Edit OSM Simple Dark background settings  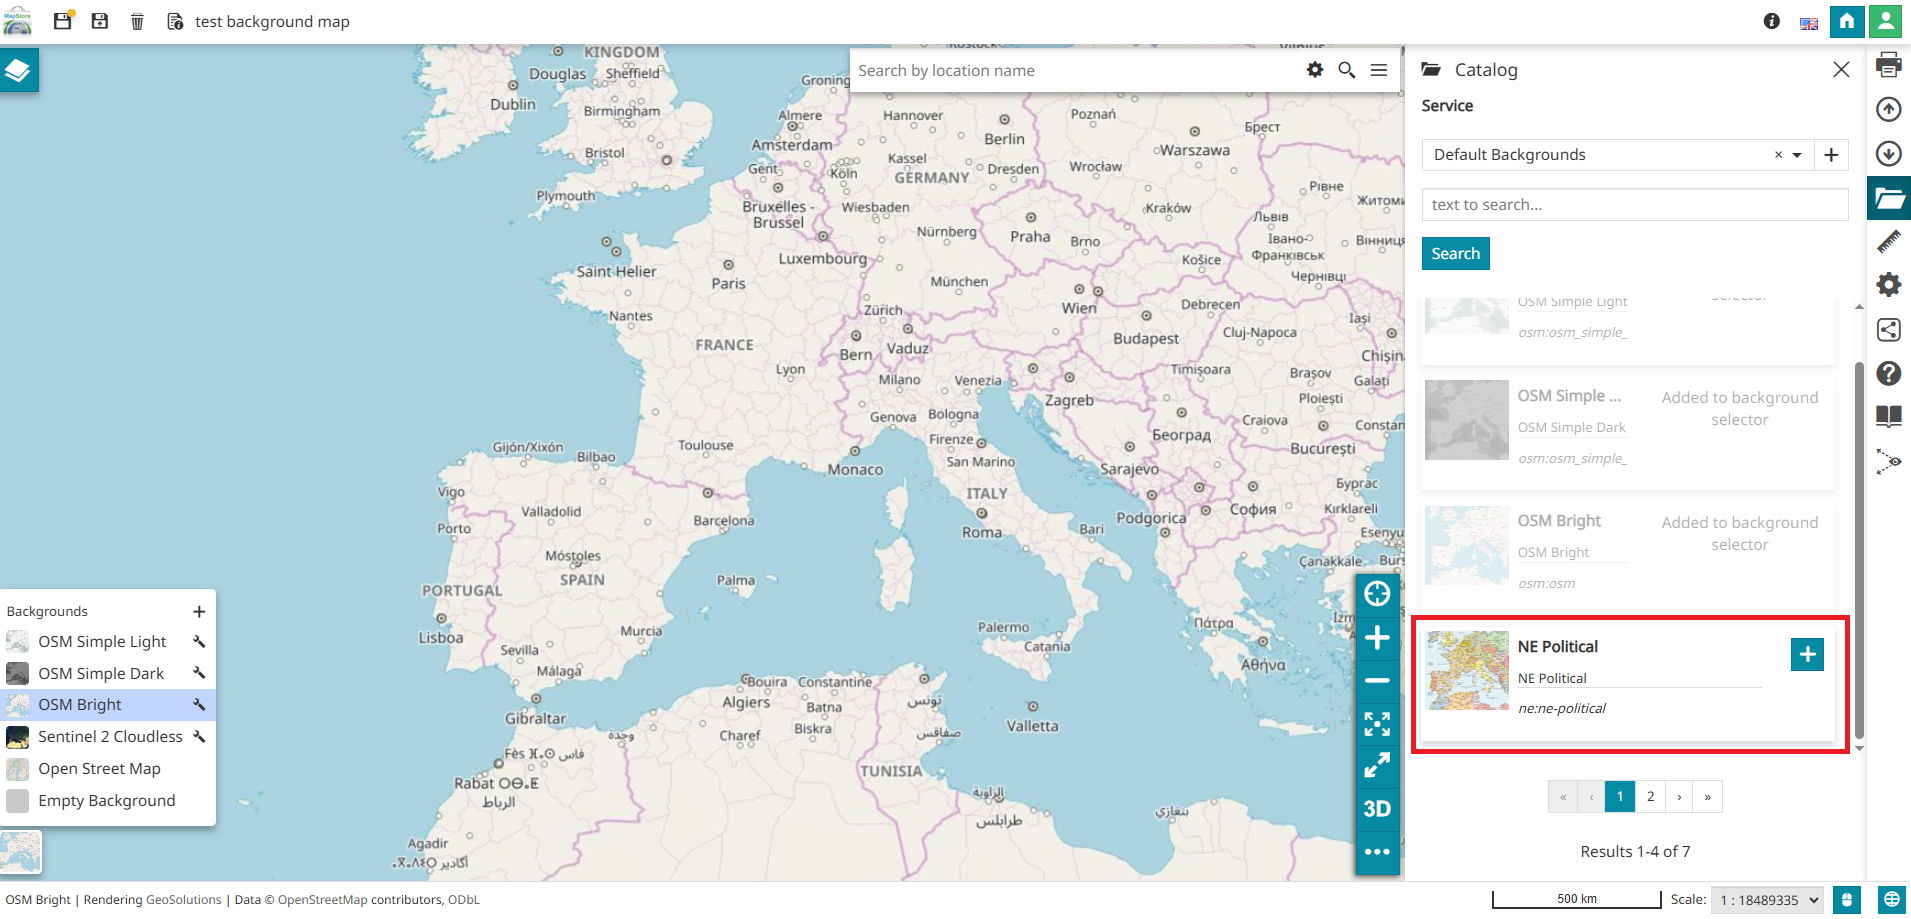(199, 673)
